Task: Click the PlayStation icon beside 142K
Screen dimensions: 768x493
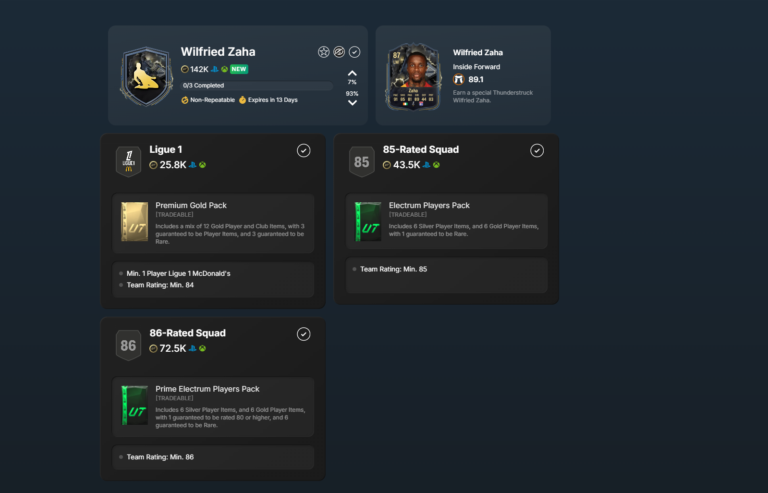Action: [x=215, y=69]
